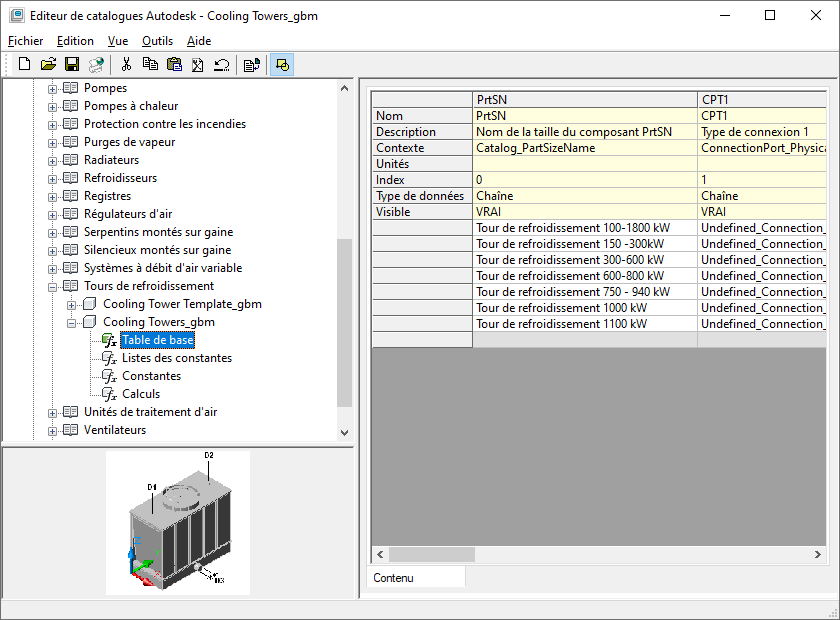Click the New catalog file icon
Screen dimensions: 840x620
(x=24, y=64)
